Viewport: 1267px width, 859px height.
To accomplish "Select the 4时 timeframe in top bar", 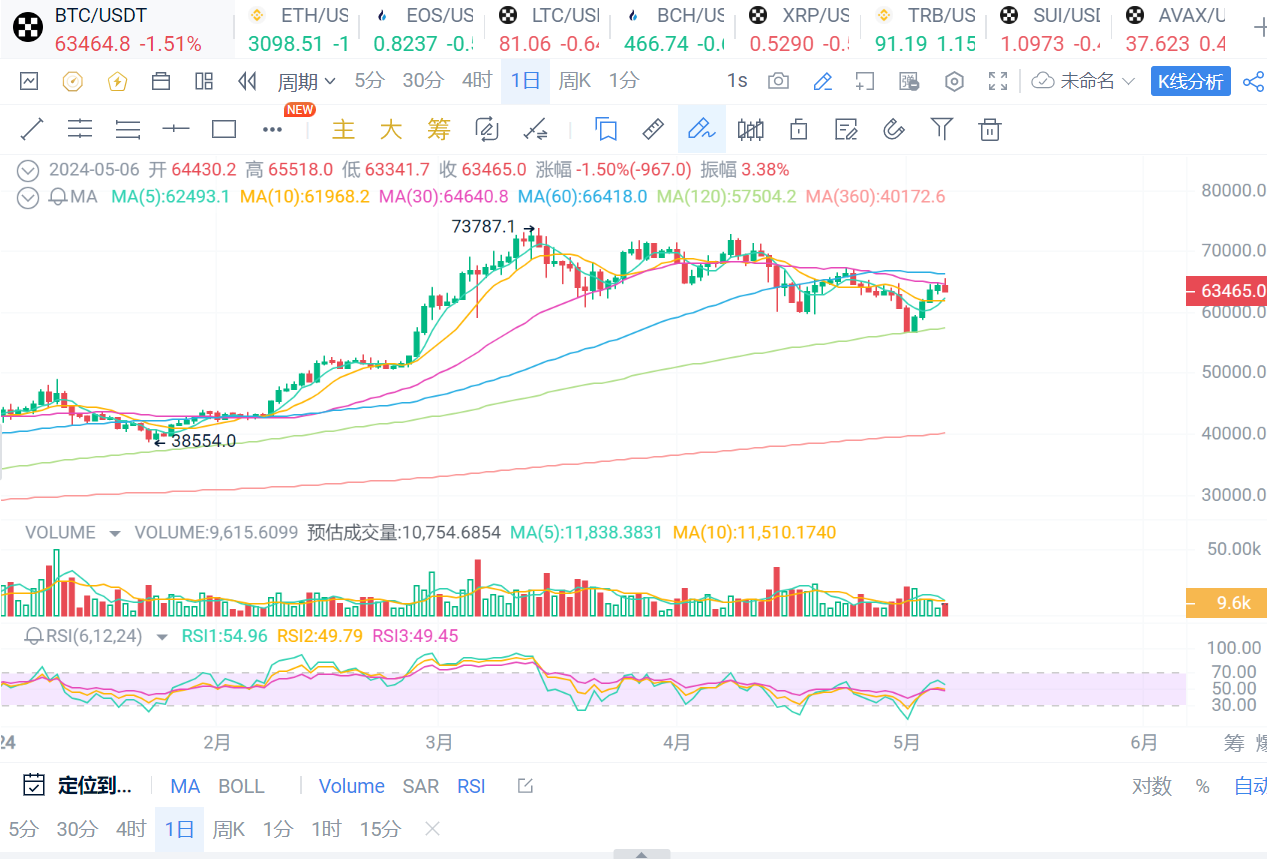I will pyautogui.click(x=476, y=81).
